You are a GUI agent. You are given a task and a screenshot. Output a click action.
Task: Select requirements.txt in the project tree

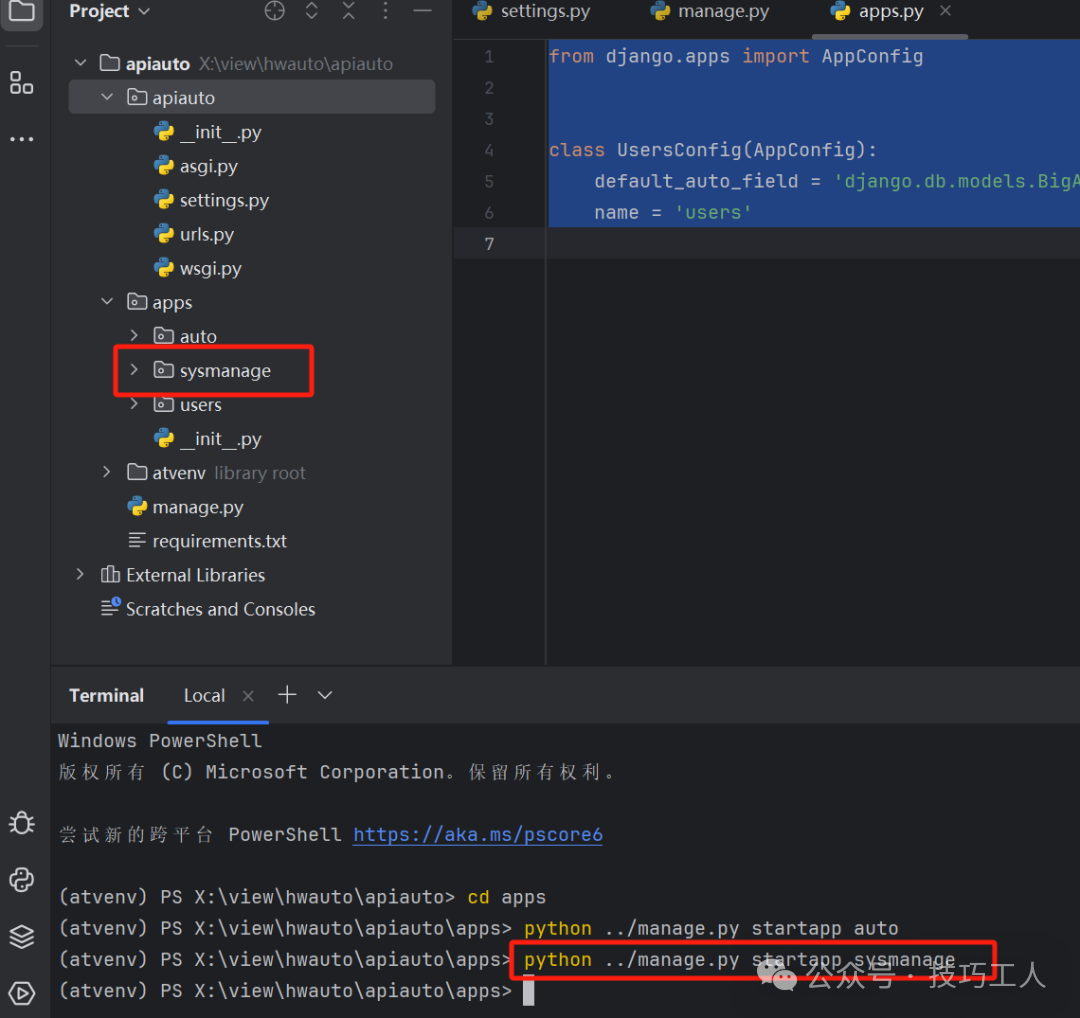219,541
